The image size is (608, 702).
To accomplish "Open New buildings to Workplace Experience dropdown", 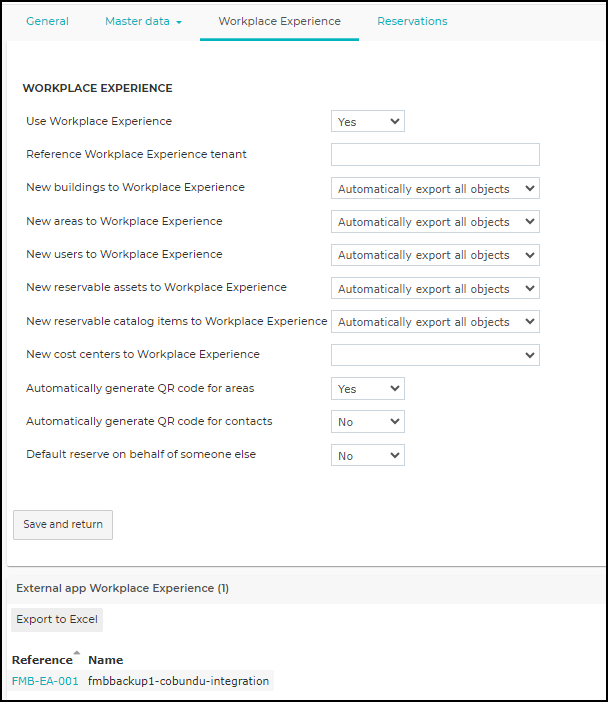I will click(x=435, y=188).
